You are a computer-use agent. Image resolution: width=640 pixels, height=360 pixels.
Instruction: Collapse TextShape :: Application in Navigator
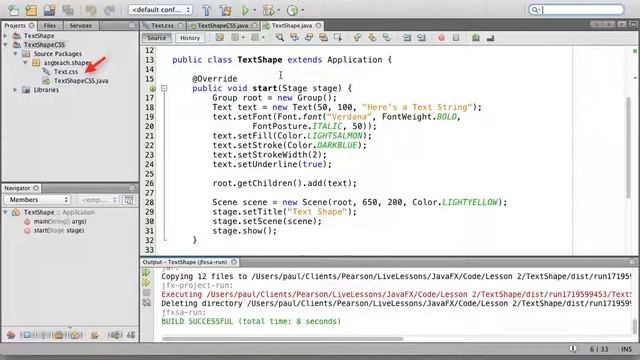pos(6,212)
